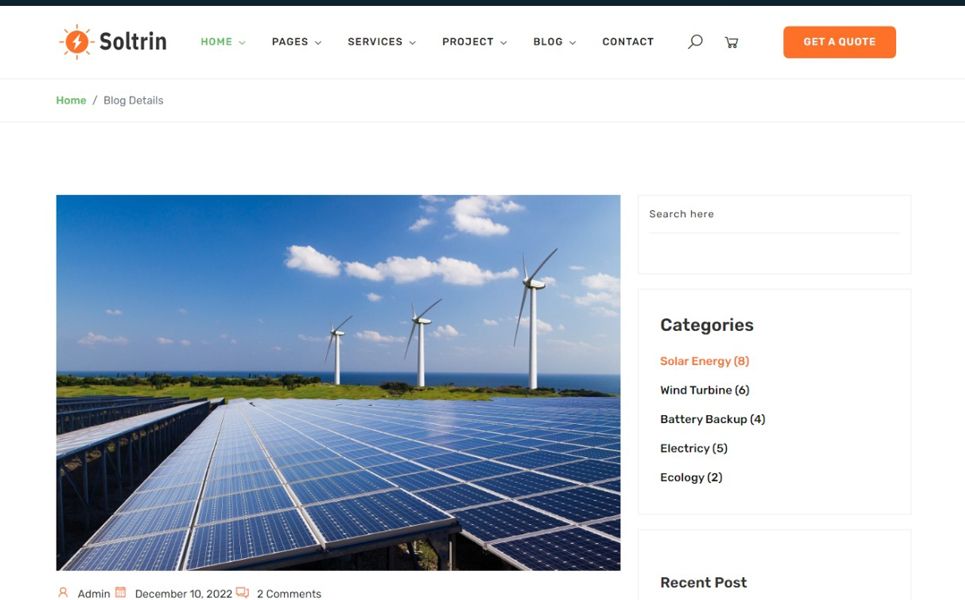Open the Solar Energy category
965x600 pixels.
[705, 361]
